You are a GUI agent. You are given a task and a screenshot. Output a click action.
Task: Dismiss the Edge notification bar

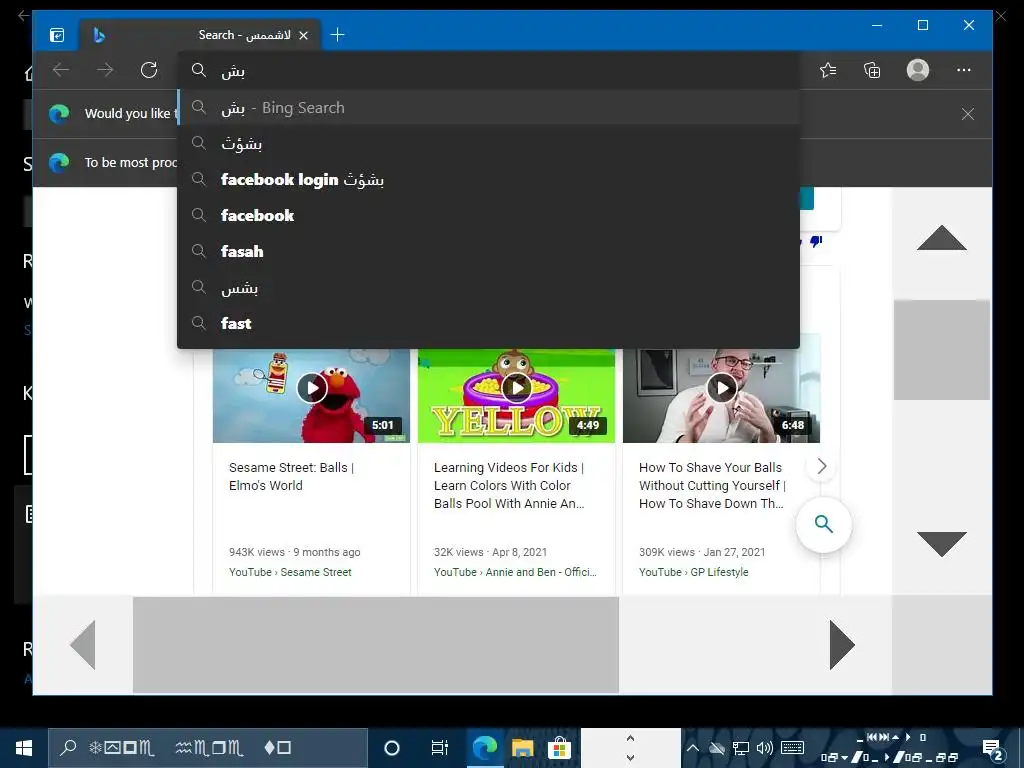(968, 114)
